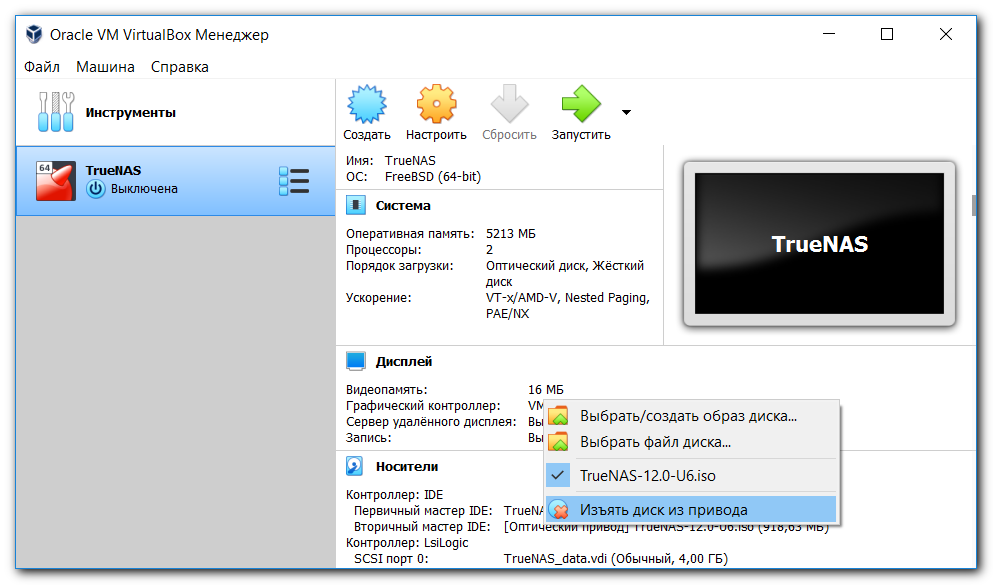This screenshot has width=993, height=585.
Task: Click the Дисплей section header
Action: tap(404, 362)
